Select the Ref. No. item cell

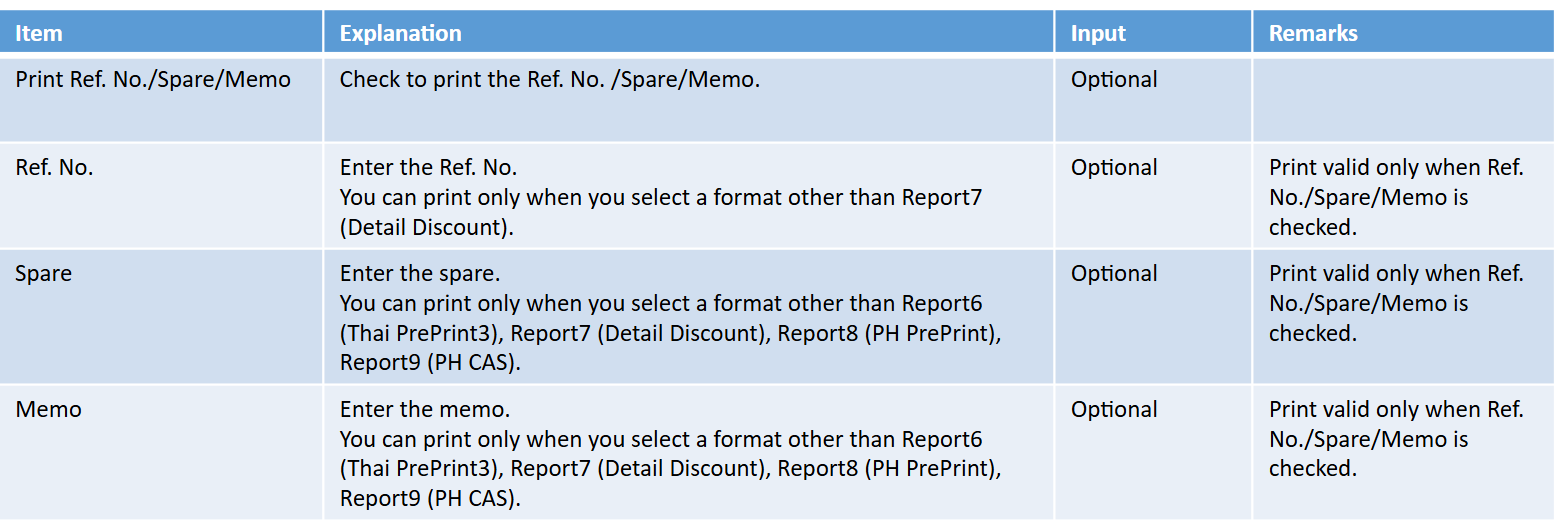(161, 196)
